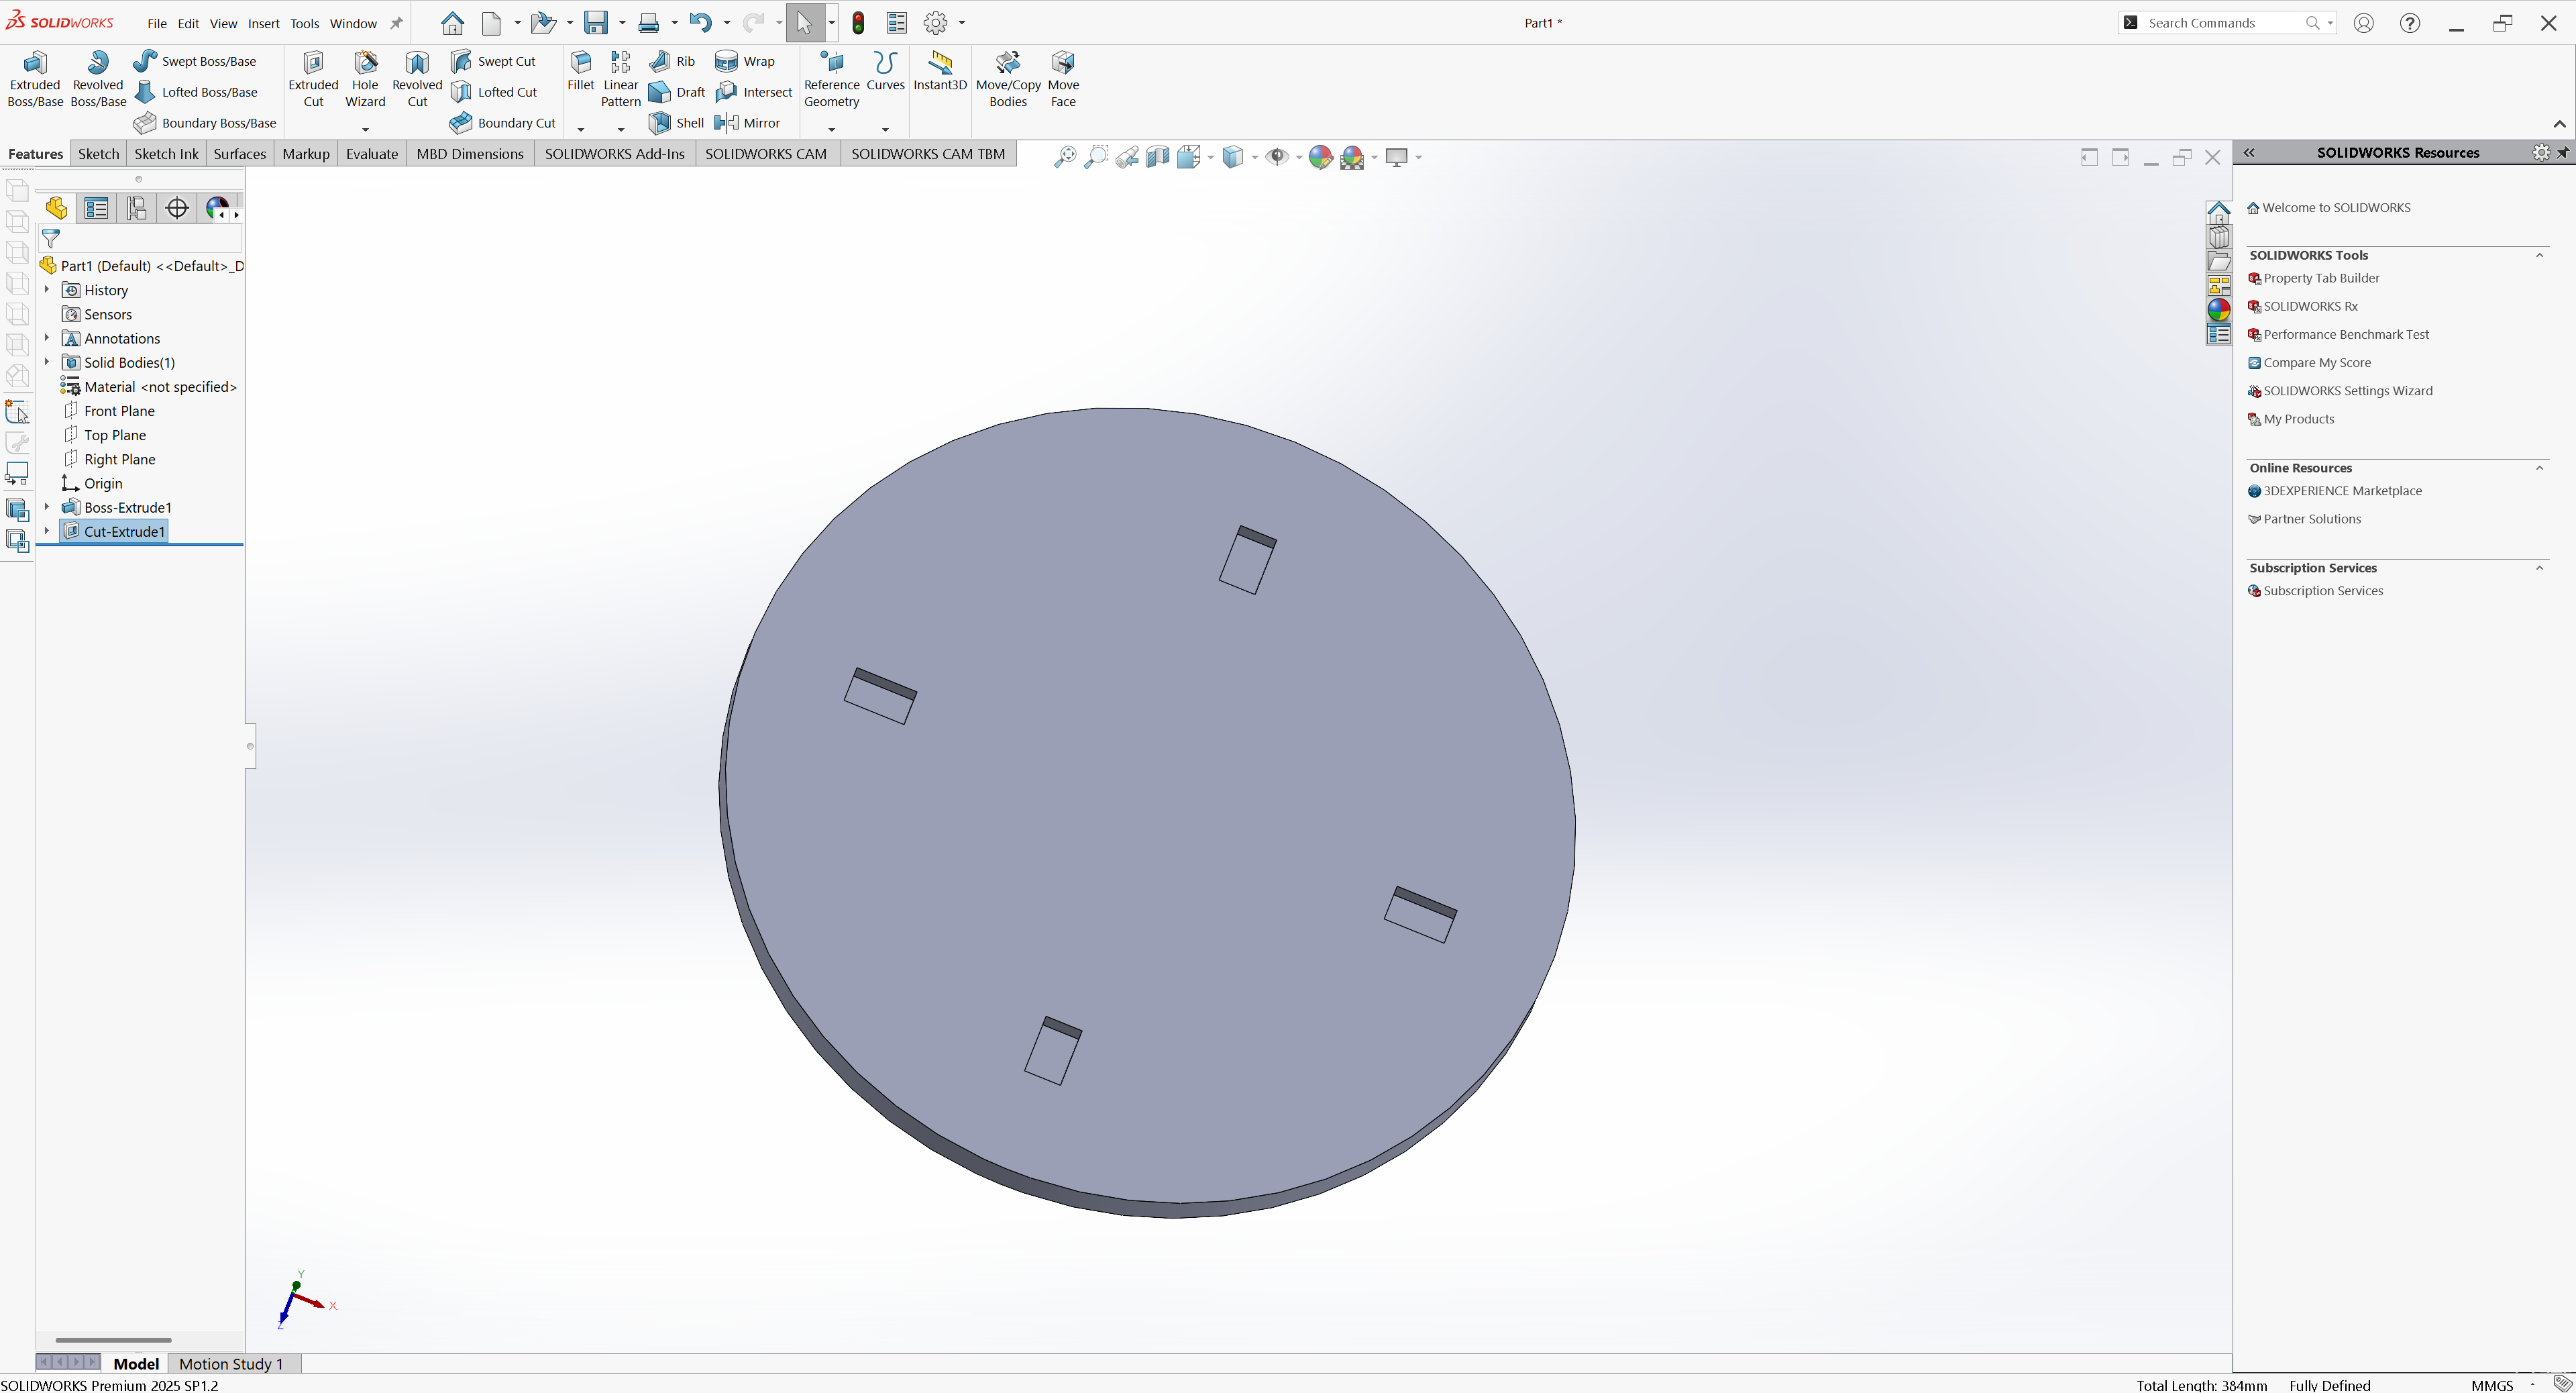Pin the SOLIDWORKS Resources task pane
Screen dimensions: 2576x1393
(2563, 153)
